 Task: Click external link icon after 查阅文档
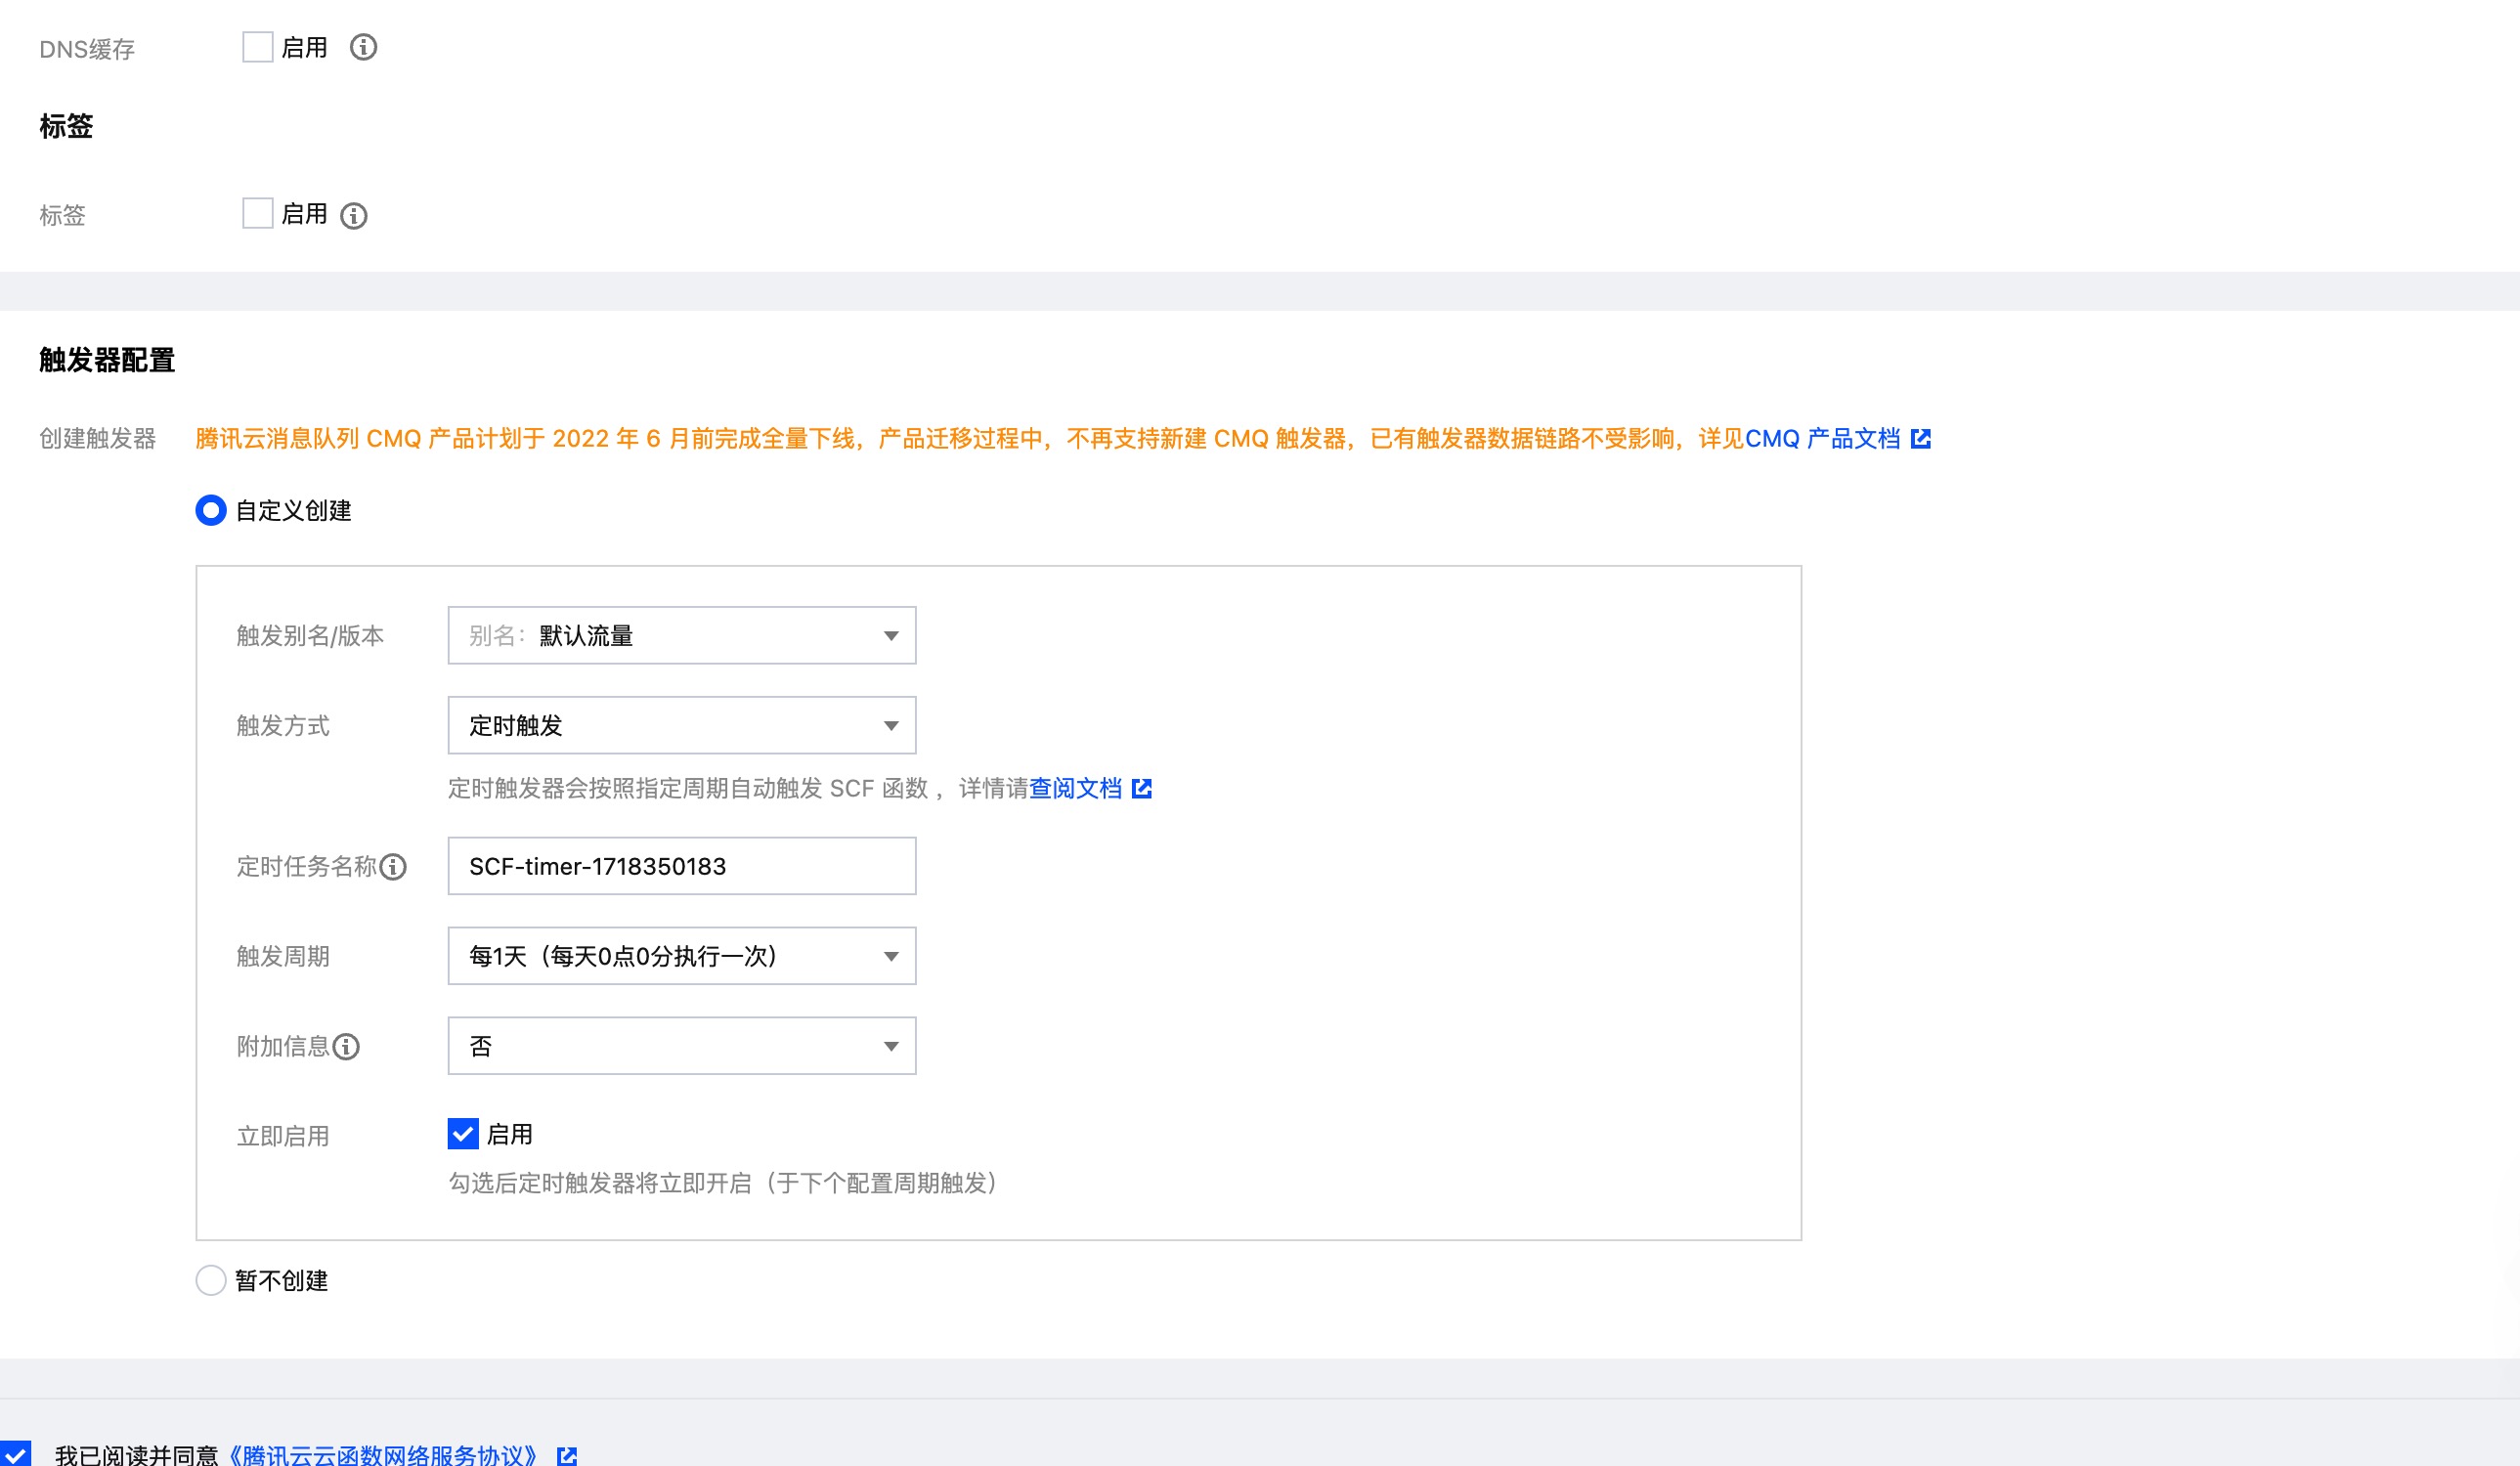point(1142,789)
